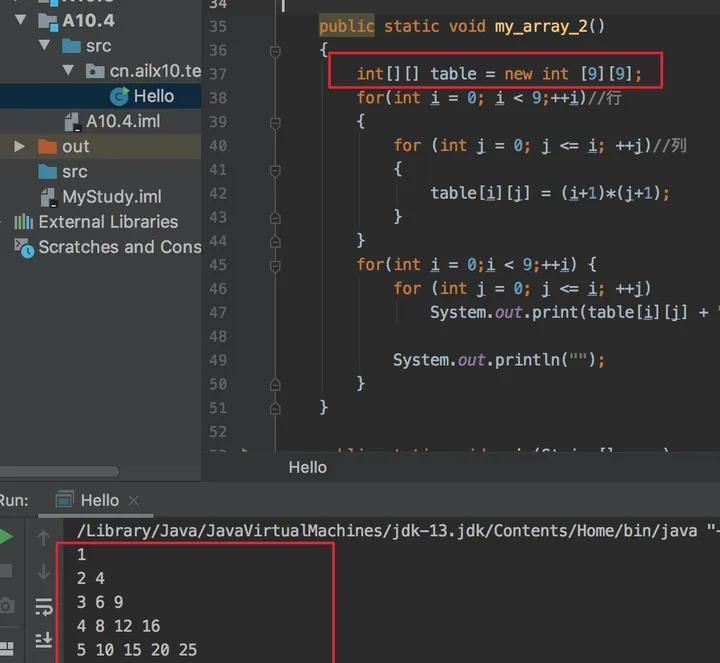
Task: Click the project panel horizontal scrollbar
Action: (60, 472)
